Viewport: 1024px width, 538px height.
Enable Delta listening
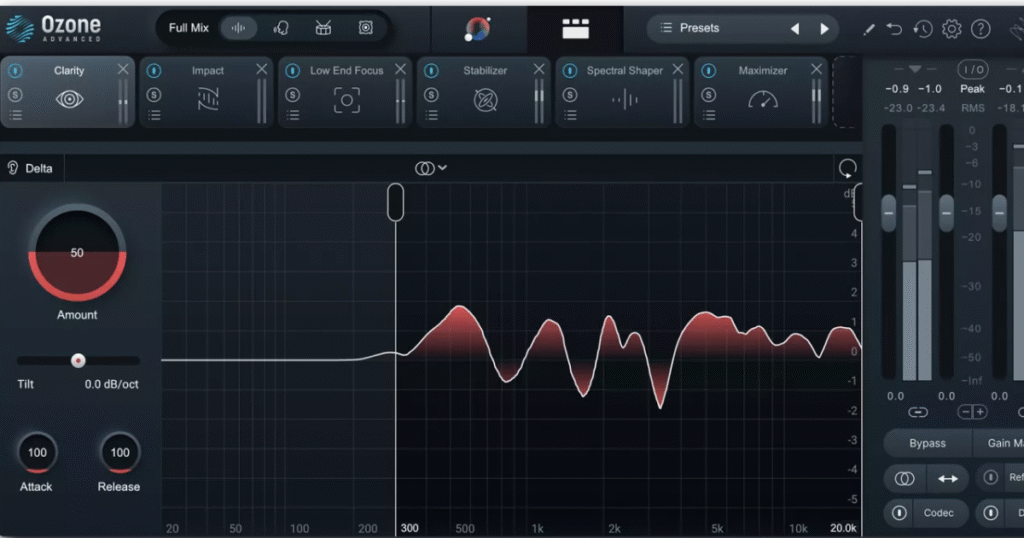(x=30, y=168)
